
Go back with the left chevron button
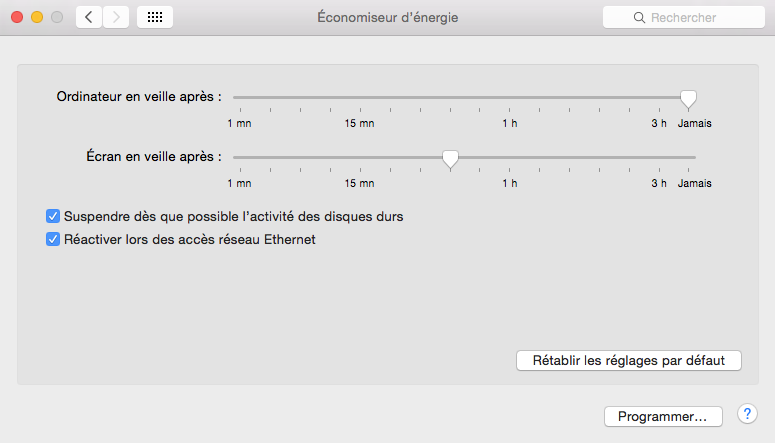point(89,17)
